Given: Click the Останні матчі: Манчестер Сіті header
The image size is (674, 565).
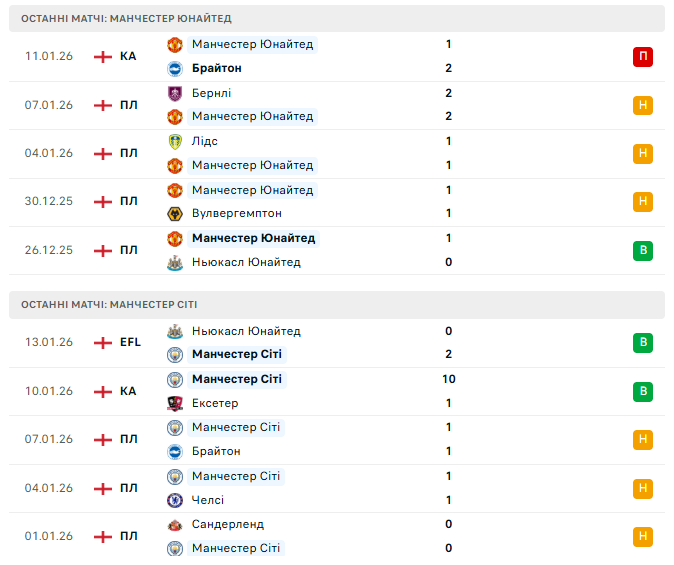Looking at the screenshot, I should [x=111, y=305].
